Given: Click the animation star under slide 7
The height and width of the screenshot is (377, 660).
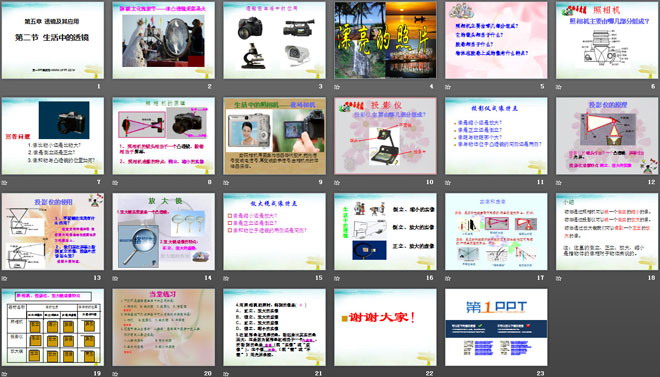Looking at the screenshot, I should click(x=4, y=183).
